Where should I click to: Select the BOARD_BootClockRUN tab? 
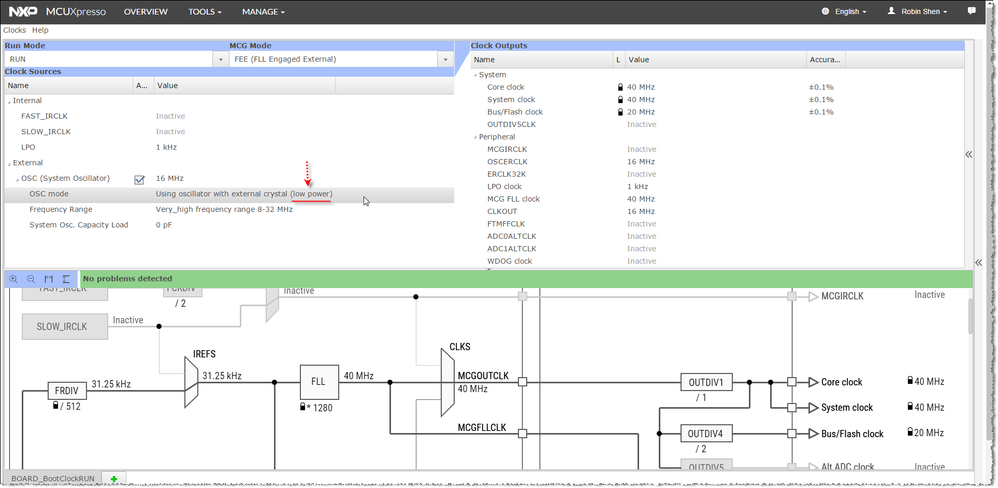point(53,478)
